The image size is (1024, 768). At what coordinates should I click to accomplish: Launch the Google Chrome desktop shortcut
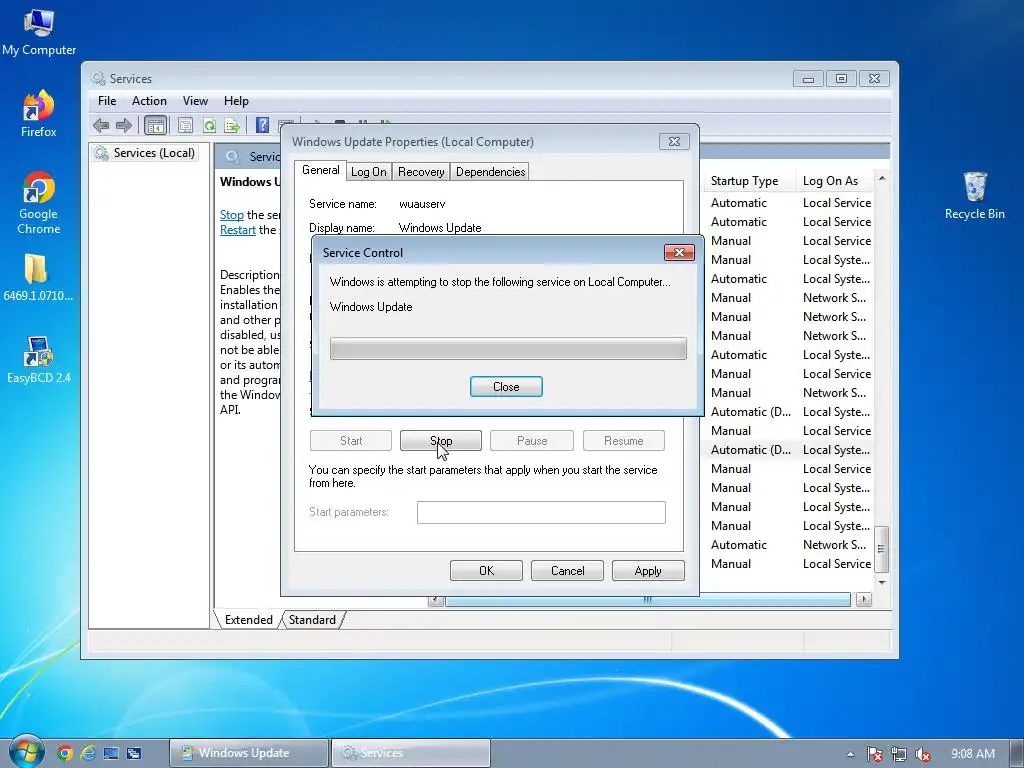(39, 203)
